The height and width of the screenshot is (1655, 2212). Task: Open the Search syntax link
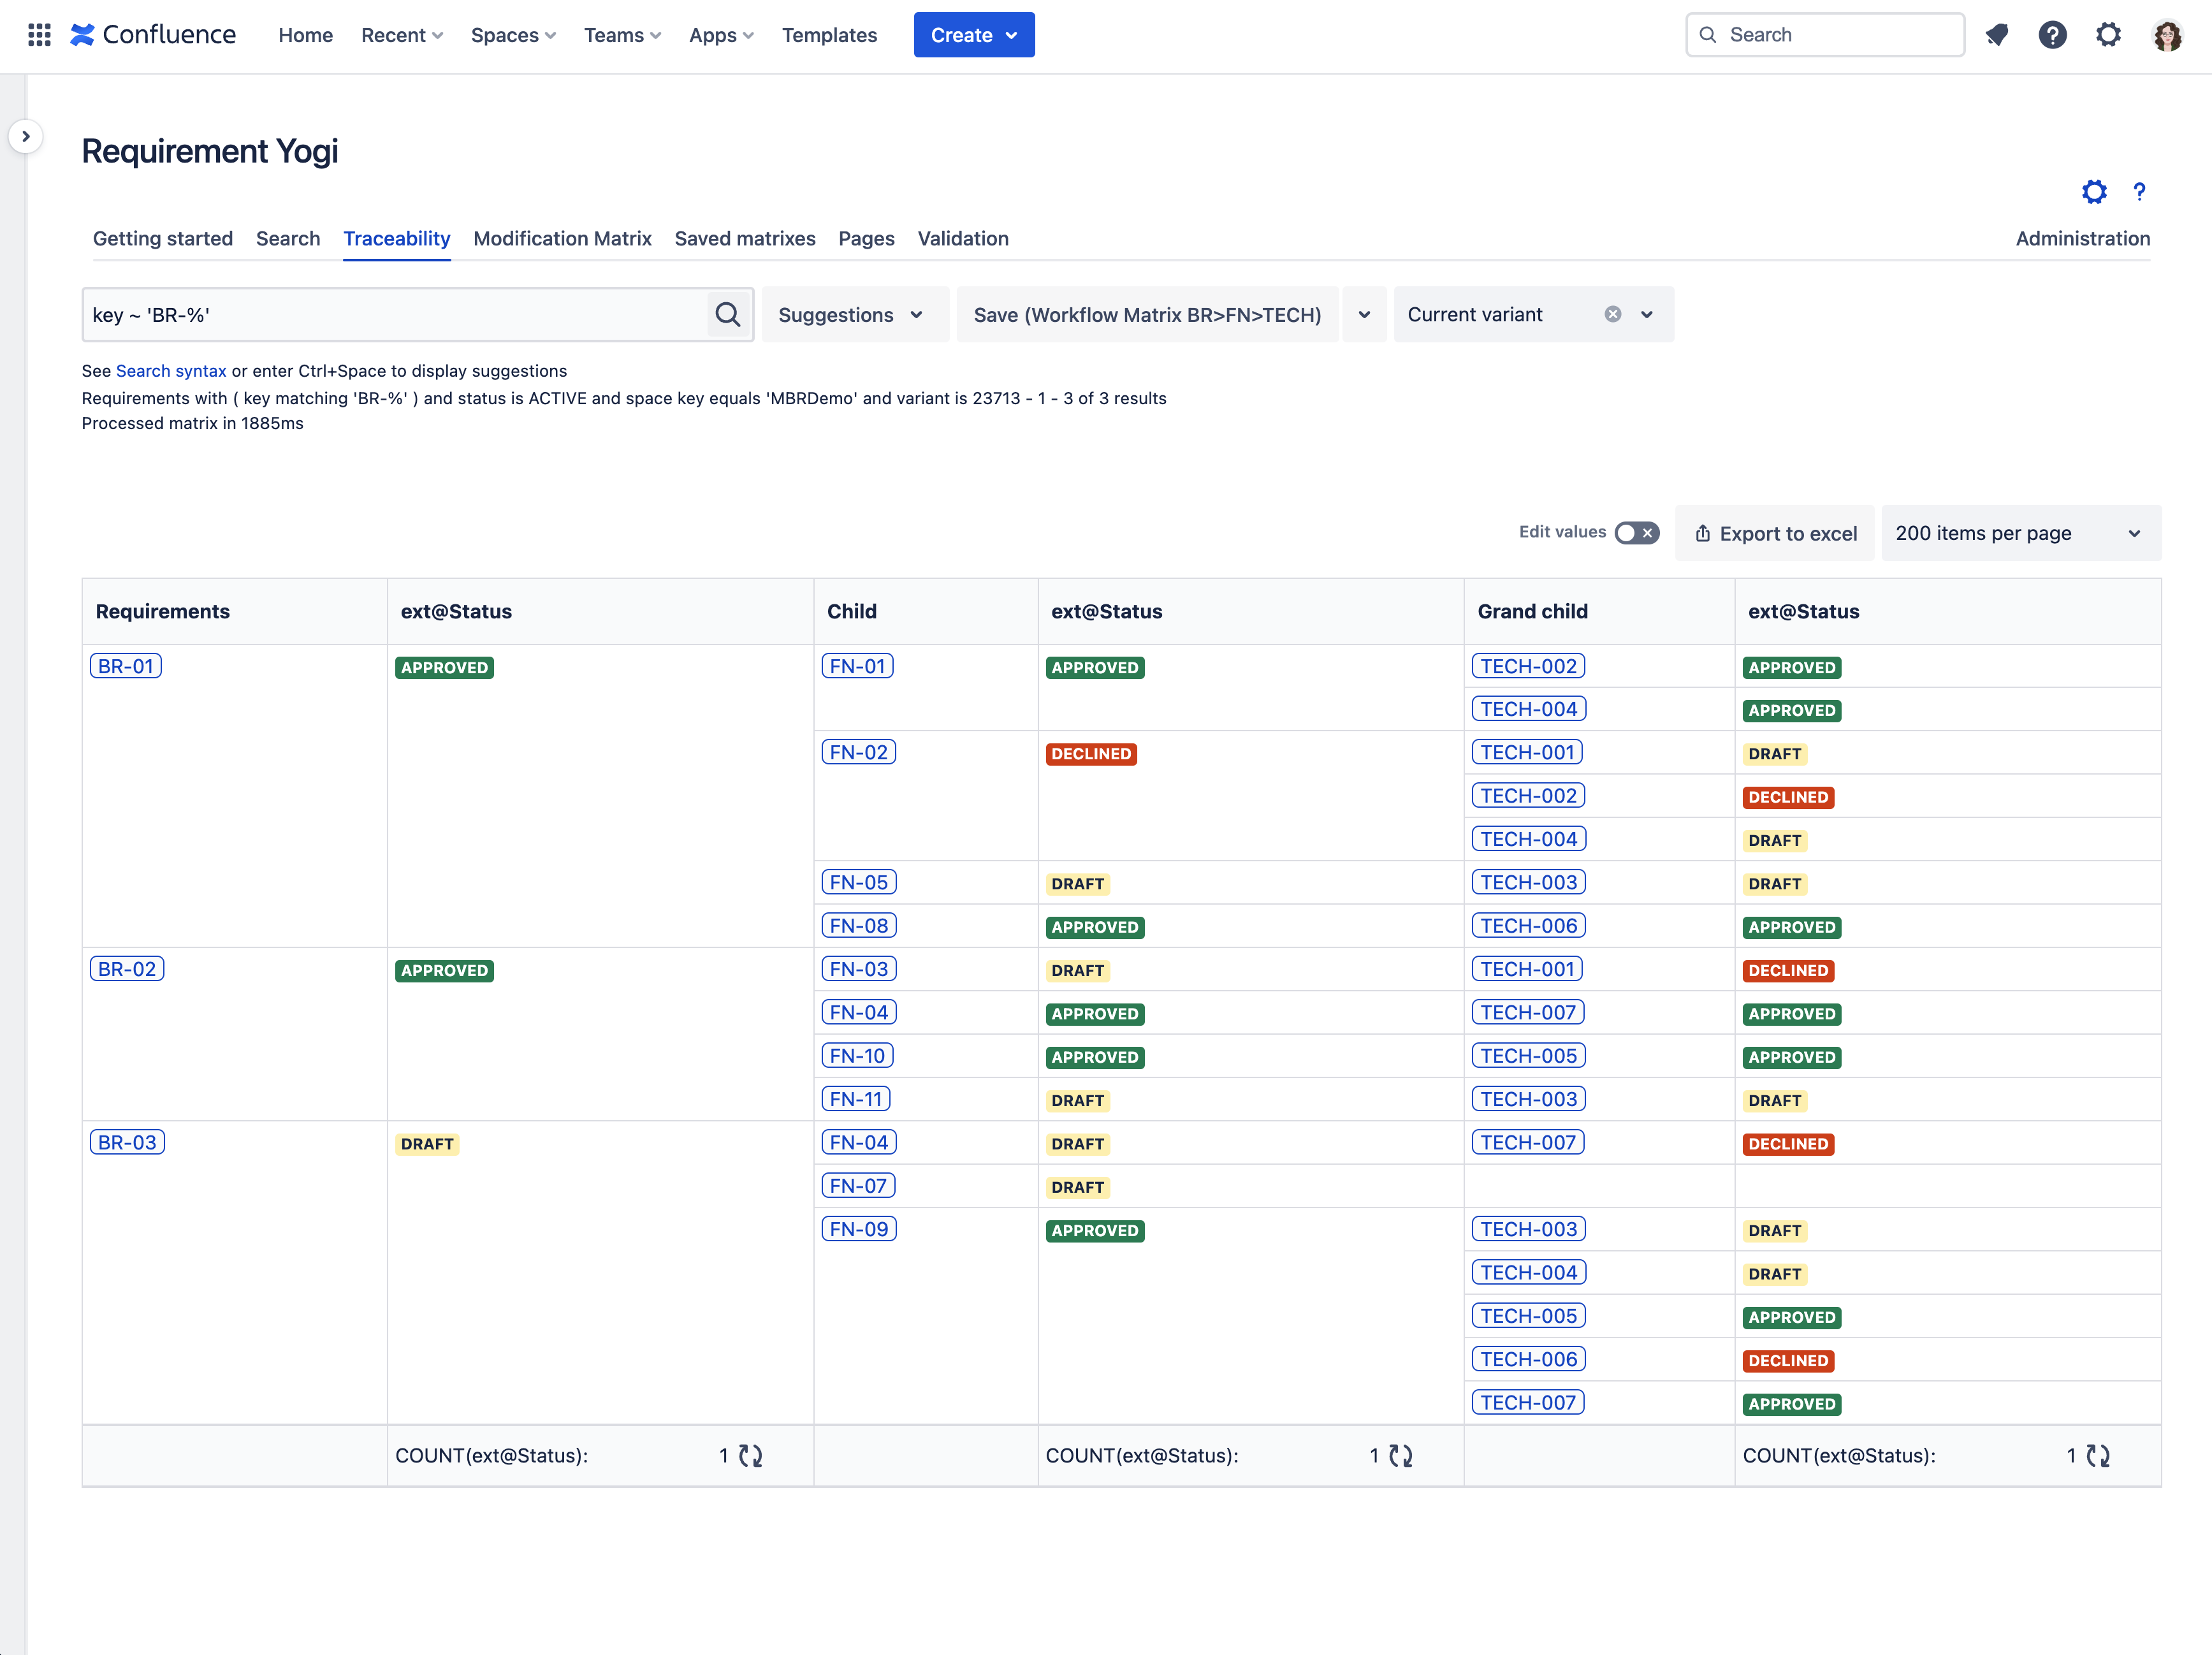[171, 371]
